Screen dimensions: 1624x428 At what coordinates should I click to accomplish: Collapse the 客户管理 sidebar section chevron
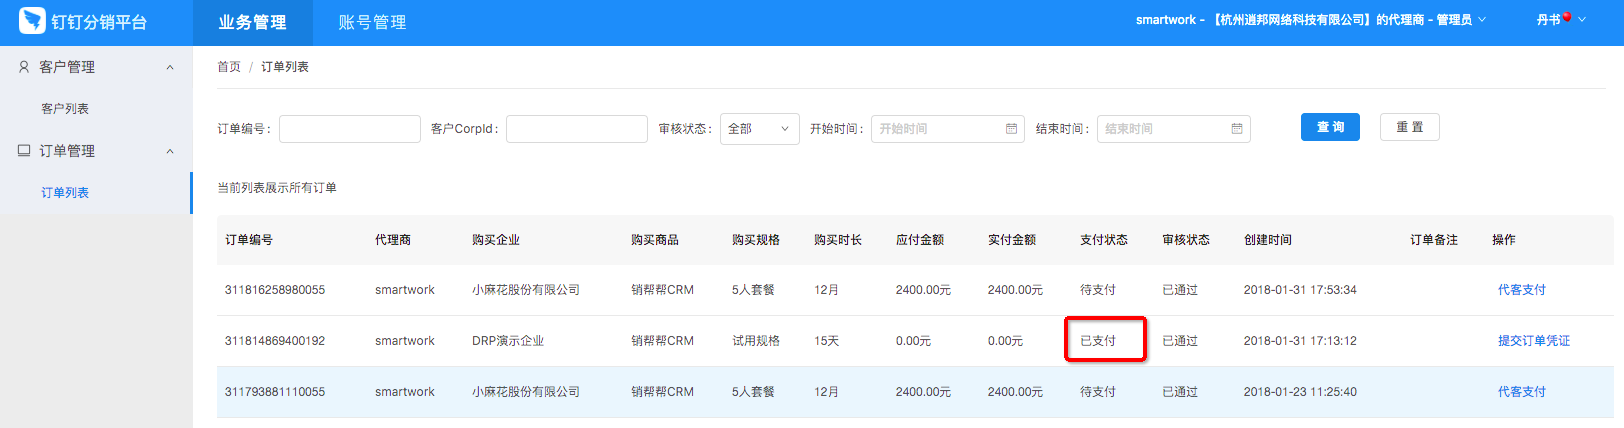170,67
